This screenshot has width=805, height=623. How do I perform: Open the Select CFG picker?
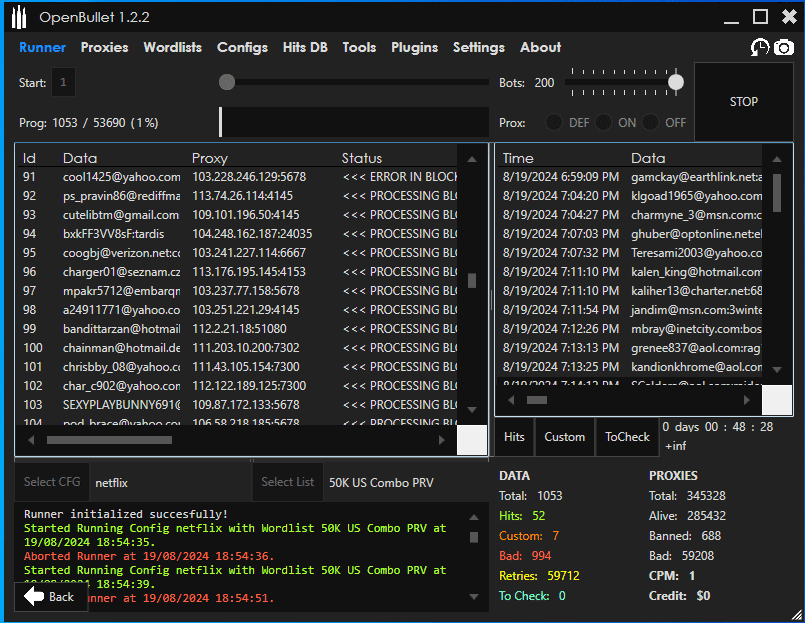tap(52, 482)
